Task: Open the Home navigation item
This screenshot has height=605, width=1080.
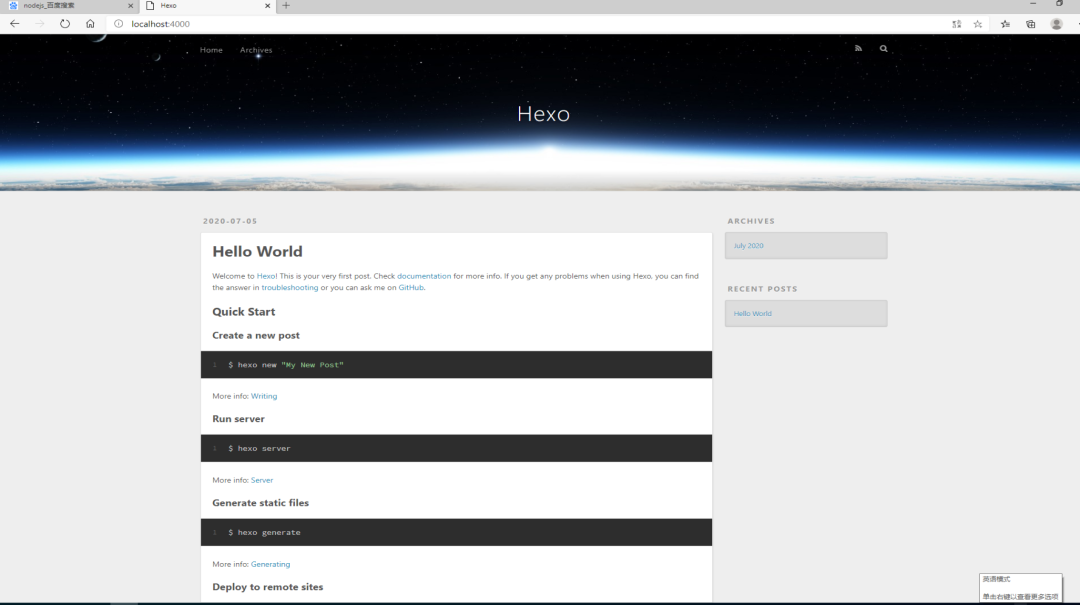Action: 211,50
